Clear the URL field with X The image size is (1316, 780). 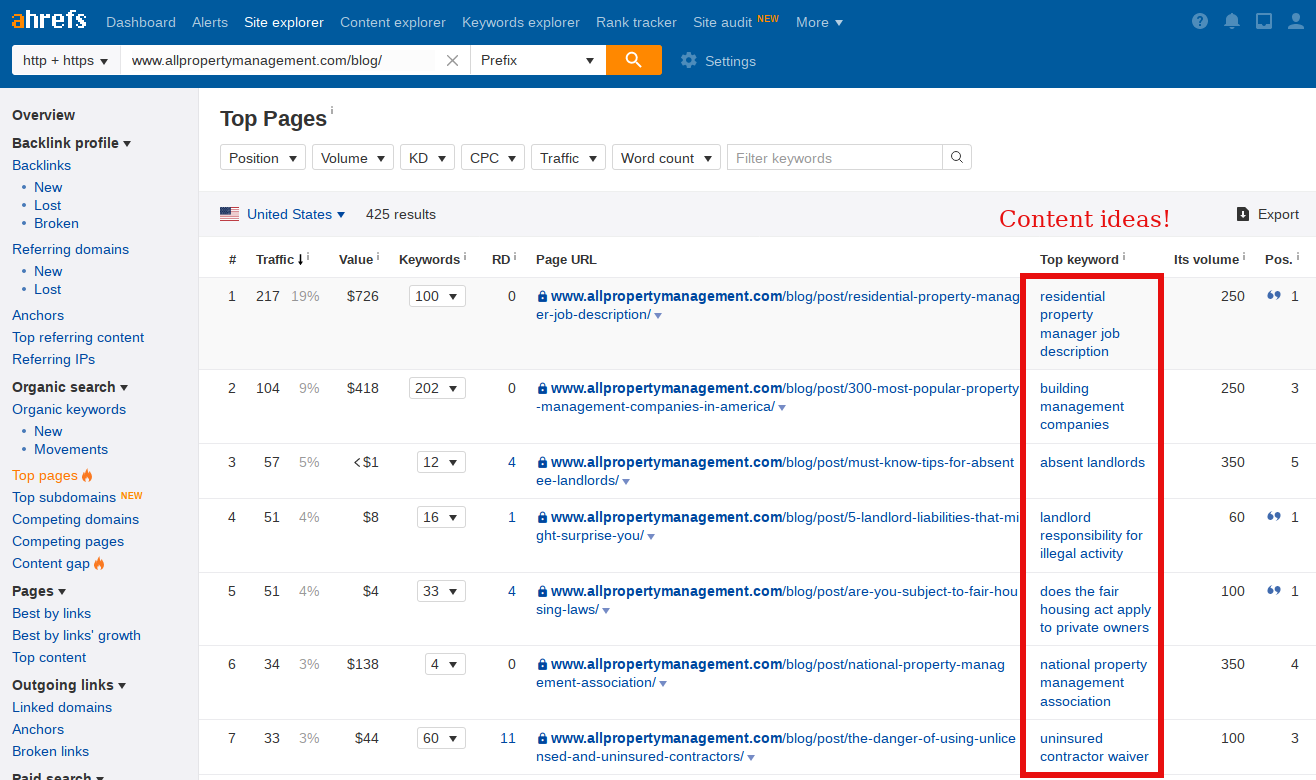point(452,61)
